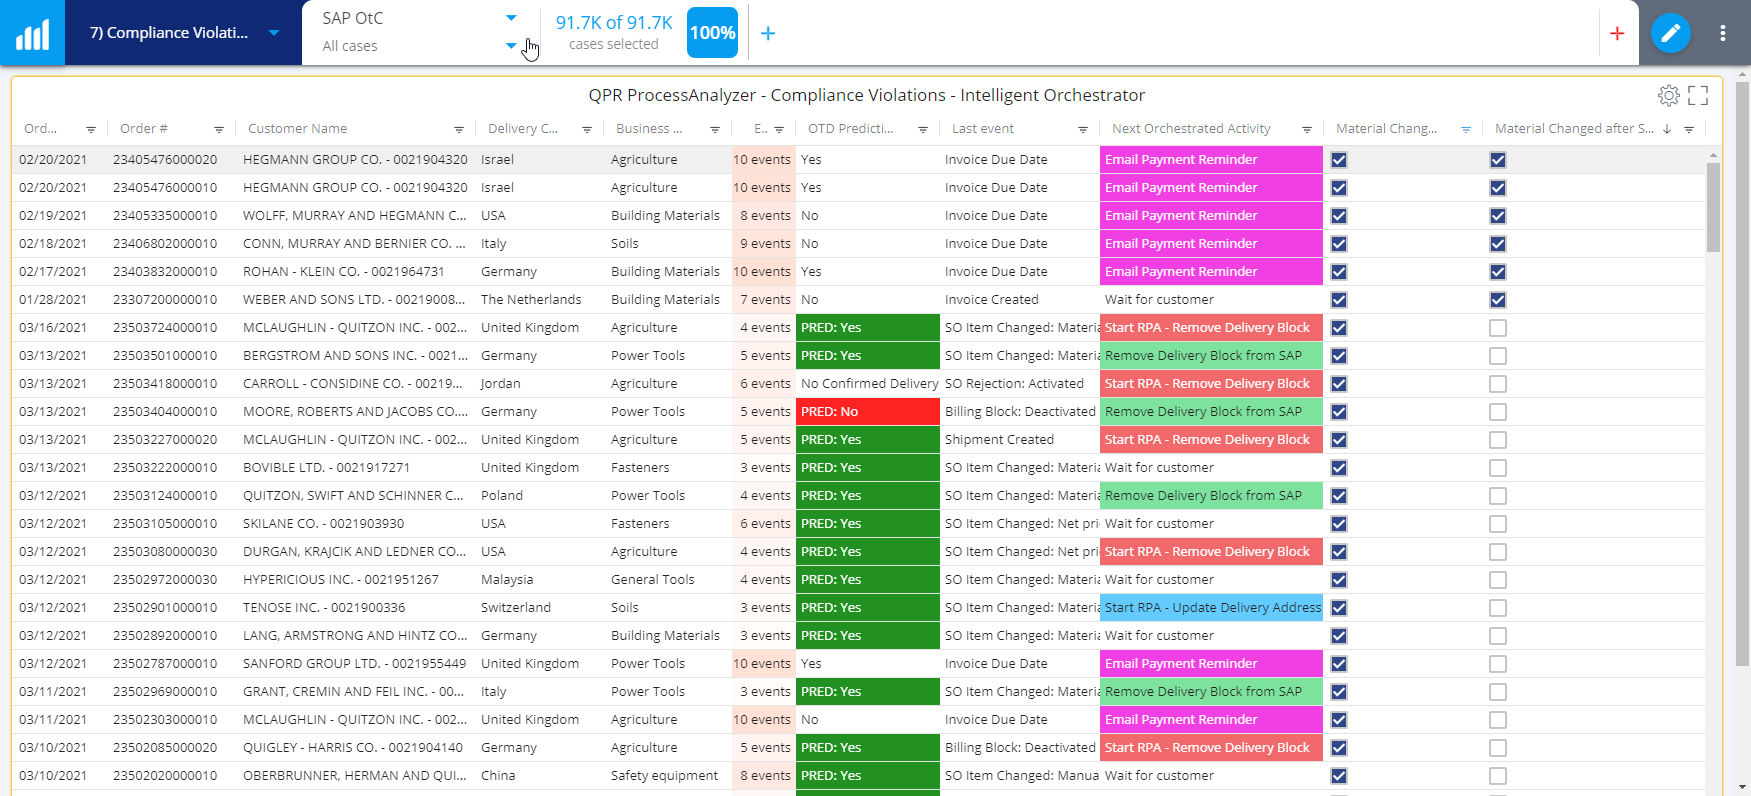The height and width of the screenshot is (796, 1751).
Task: Open the table settings gear icon
Action: pyautogui.click(x=1668, y=95)
